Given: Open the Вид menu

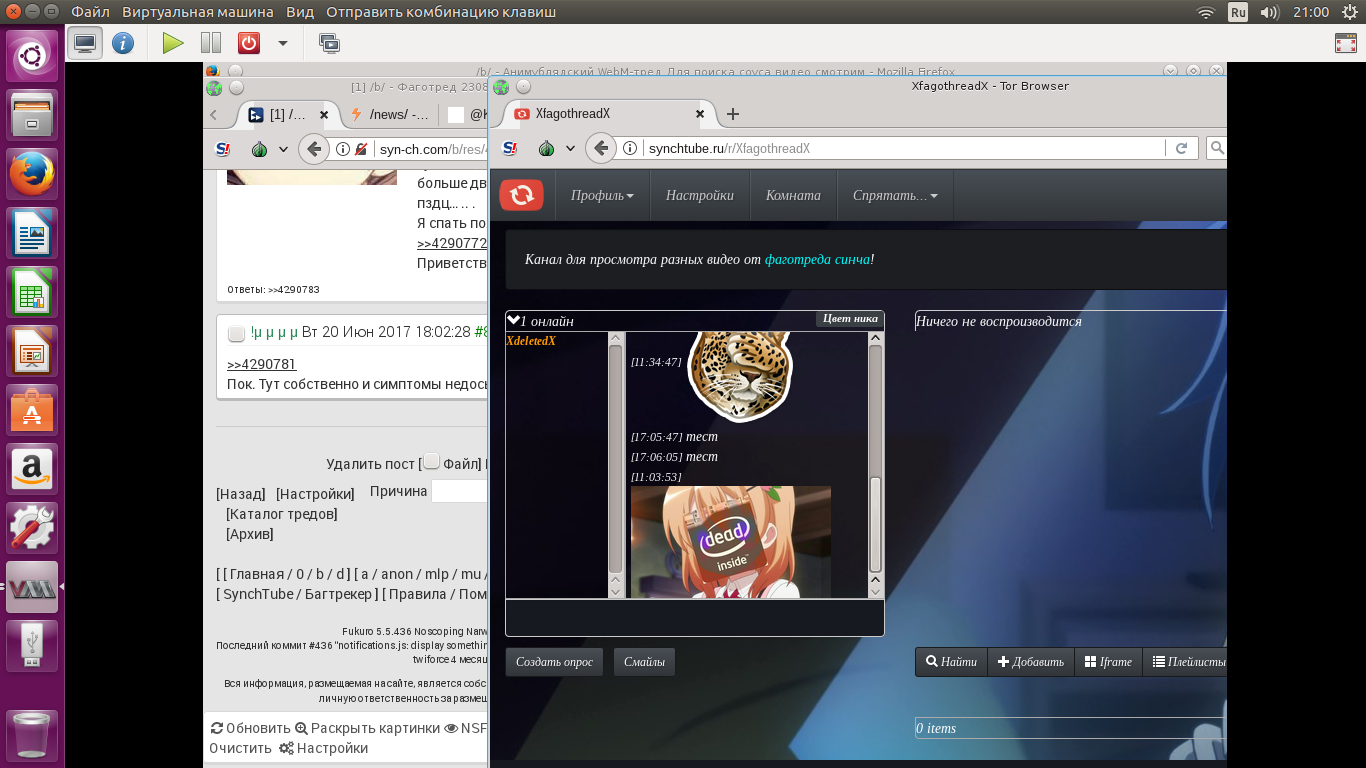Looking at the screenshot, I should [299, 12].
